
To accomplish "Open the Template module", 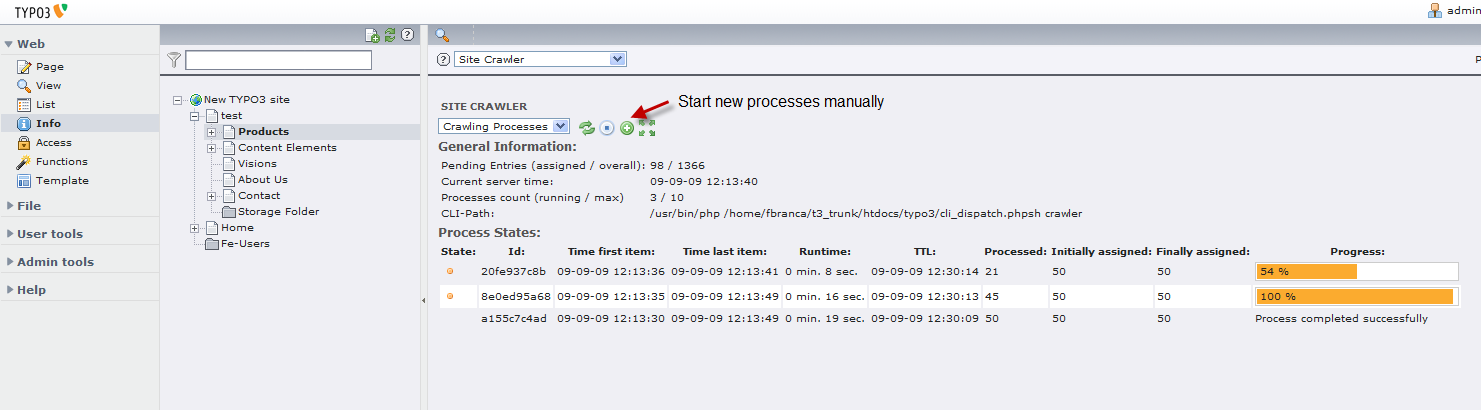I will click(62, 181).
